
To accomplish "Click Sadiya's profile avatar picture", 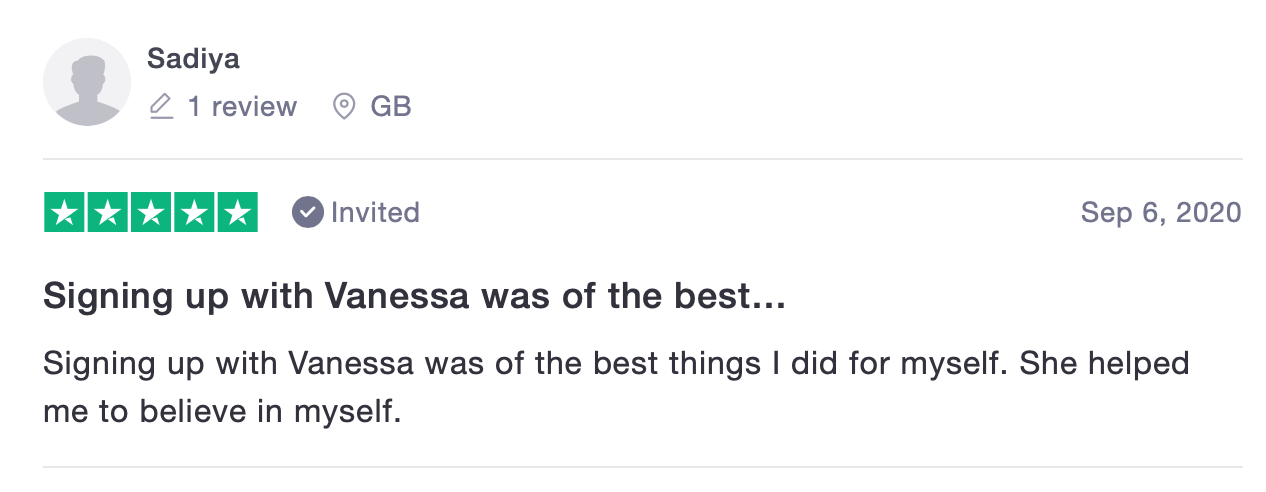I will click(x=87, y=82).
